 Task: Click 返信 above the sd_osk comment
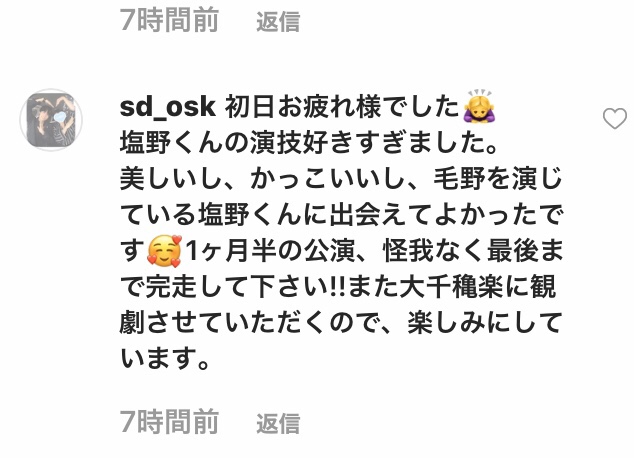[278, 21]
